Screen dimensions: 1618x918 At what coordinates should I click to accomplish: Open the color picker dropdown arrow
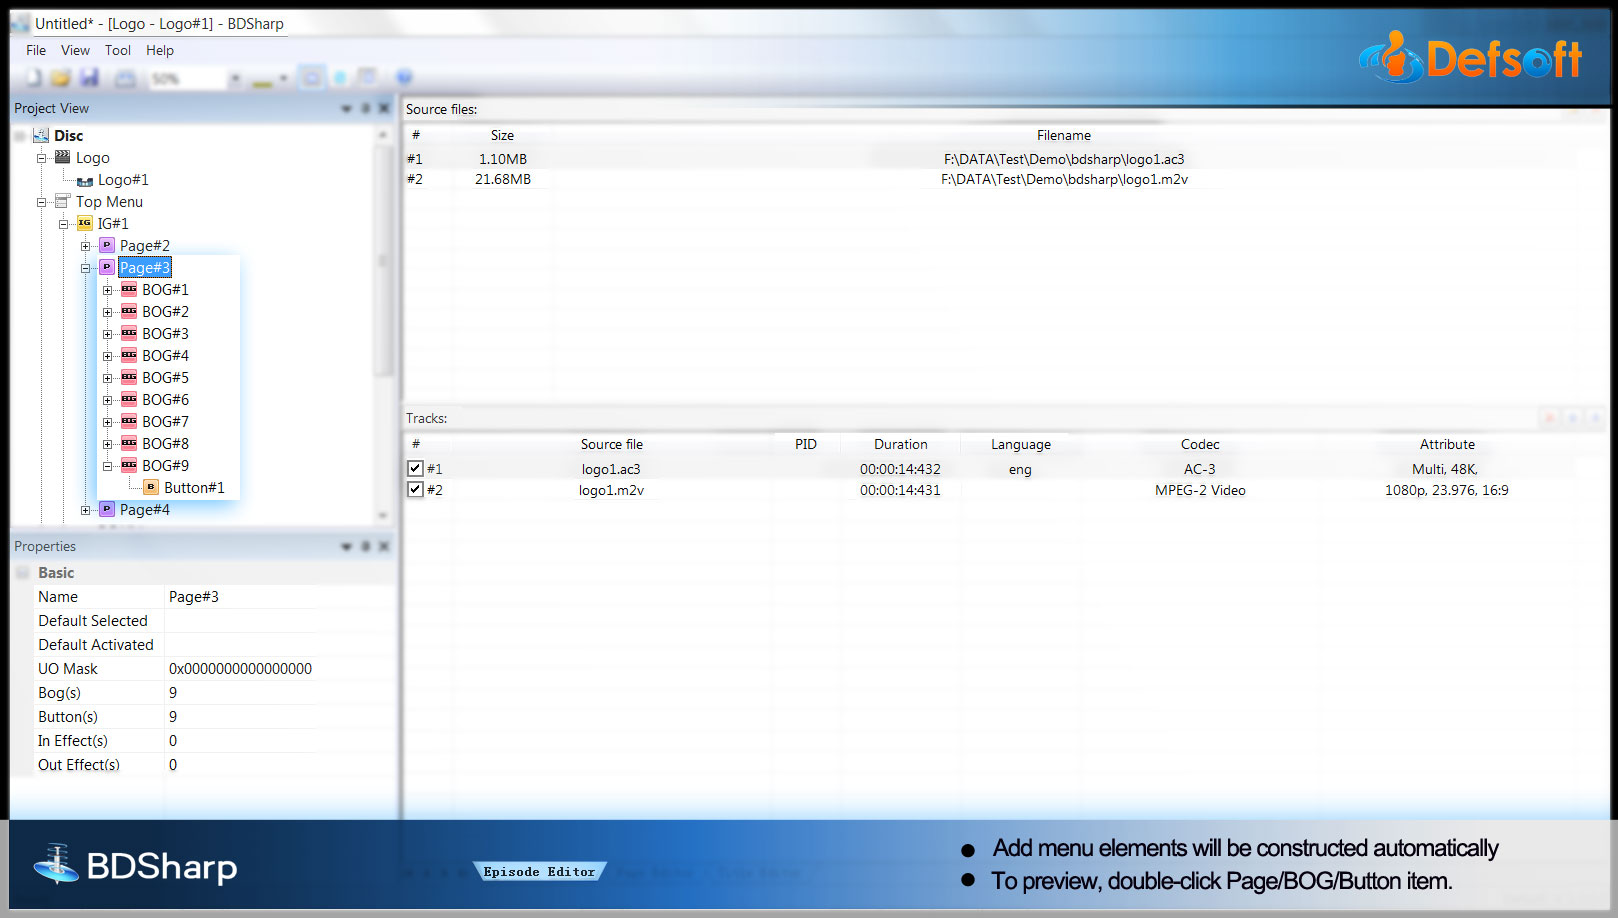pyautogui.click(x=283, y=78)
